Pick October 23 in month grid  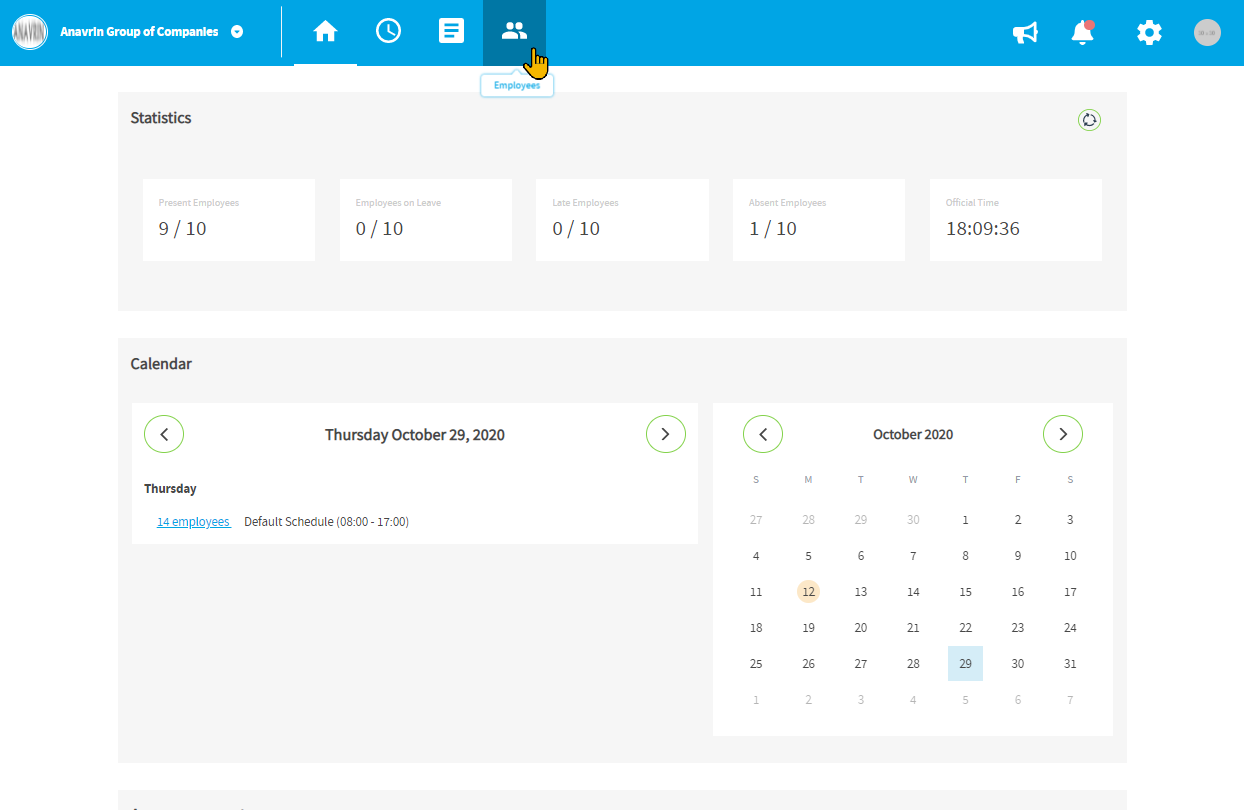(1018, 628)
